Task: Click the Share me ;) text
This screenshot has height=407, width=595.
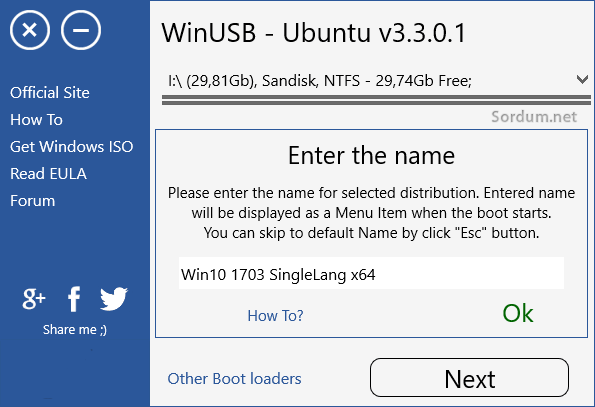Action: pos(75,330)
